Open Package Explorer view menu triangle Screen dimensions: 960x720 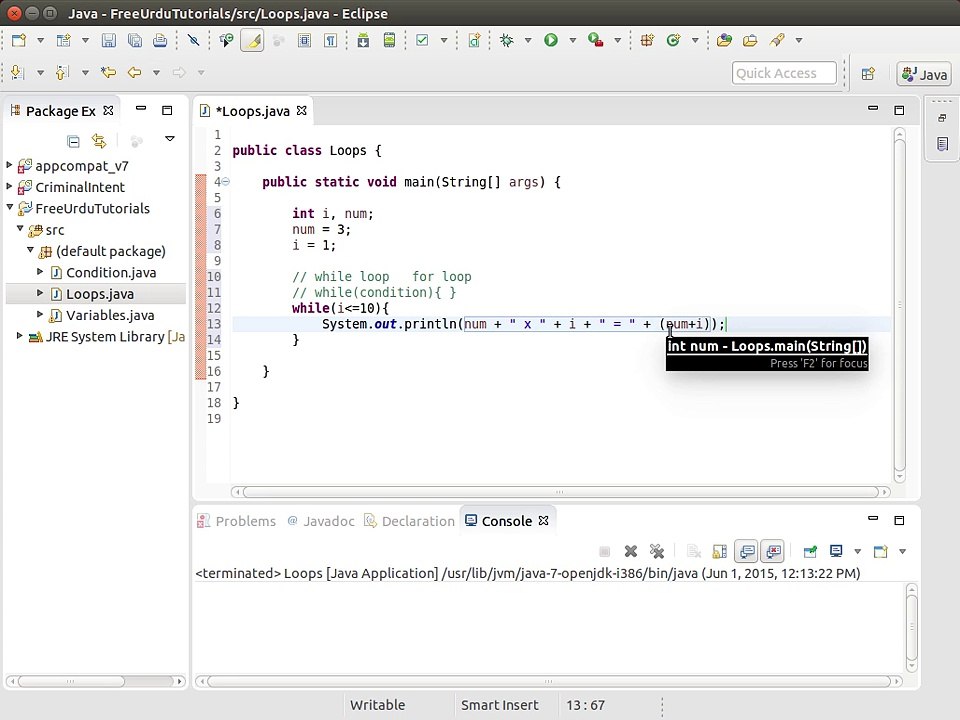(x=170, y=140)
